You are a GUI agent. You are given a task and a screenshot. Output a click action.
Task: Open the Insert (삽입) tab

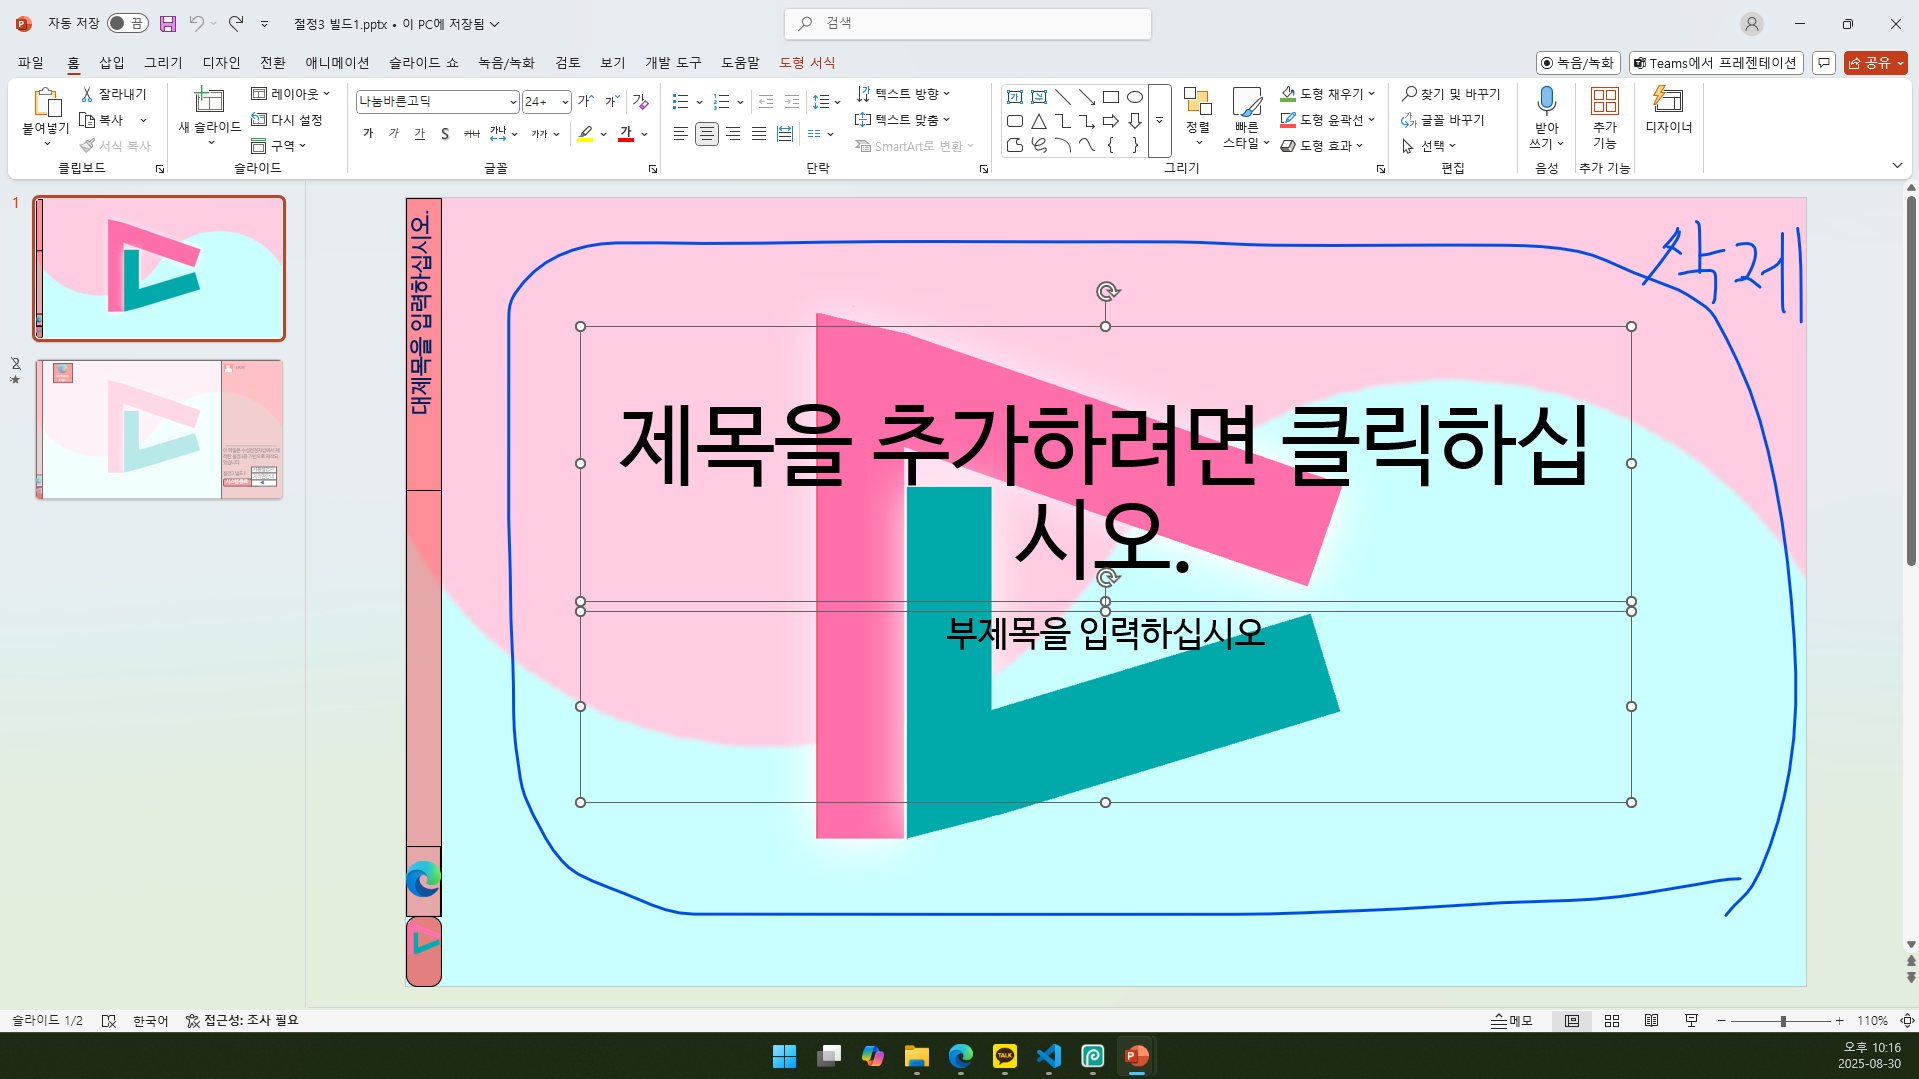point(112,63)
